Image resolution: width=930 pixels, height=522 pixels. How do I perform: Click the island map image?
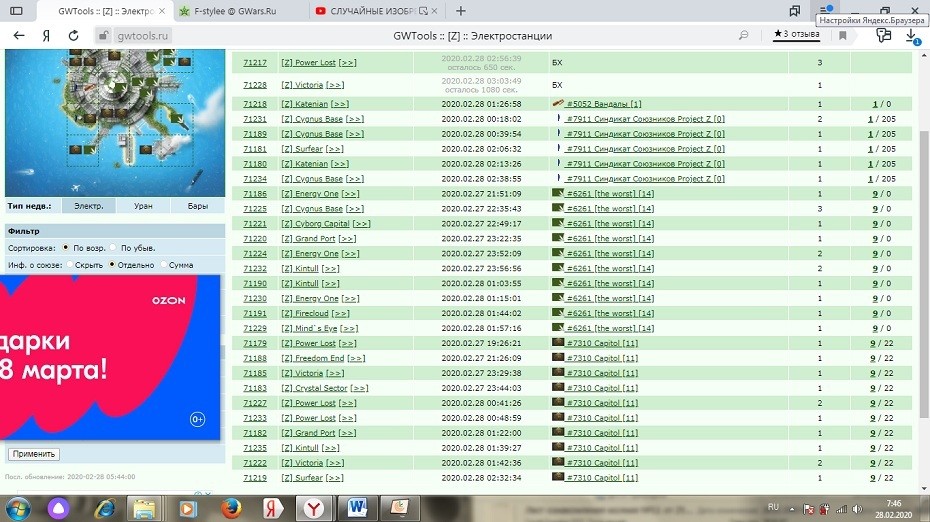tap(115, 123)
